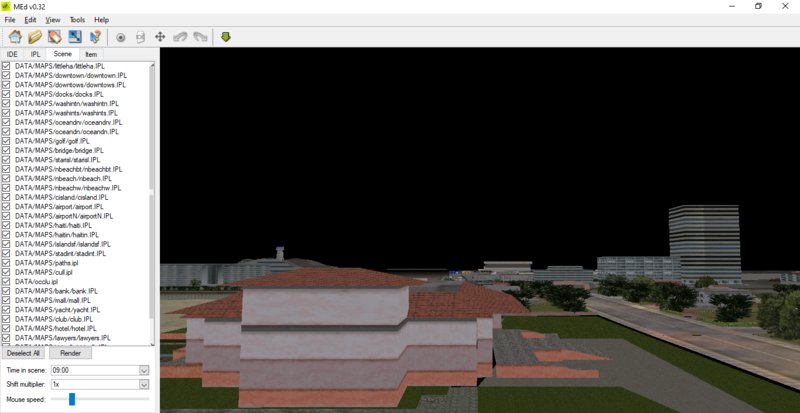The width and height of the screenshot is (800, 413).
Task: Click the greyed document toolbar icon
Action: pyautogui.click(x=140, y=37)
